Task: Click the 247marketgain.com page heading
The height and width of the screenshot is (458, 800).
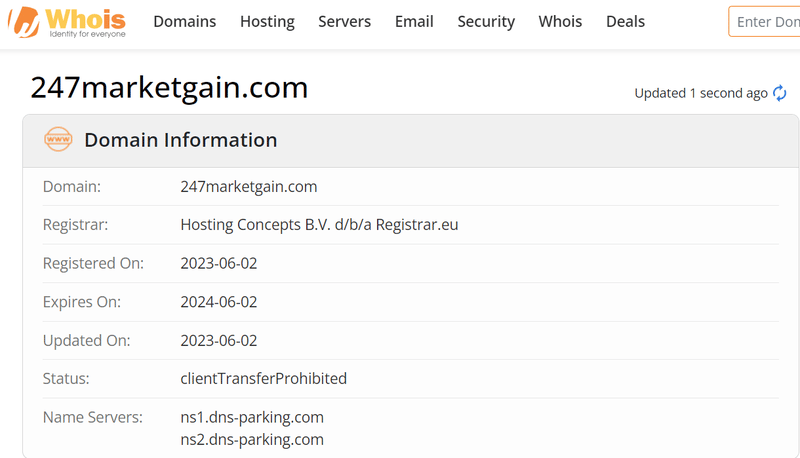Action: (169, 87)
